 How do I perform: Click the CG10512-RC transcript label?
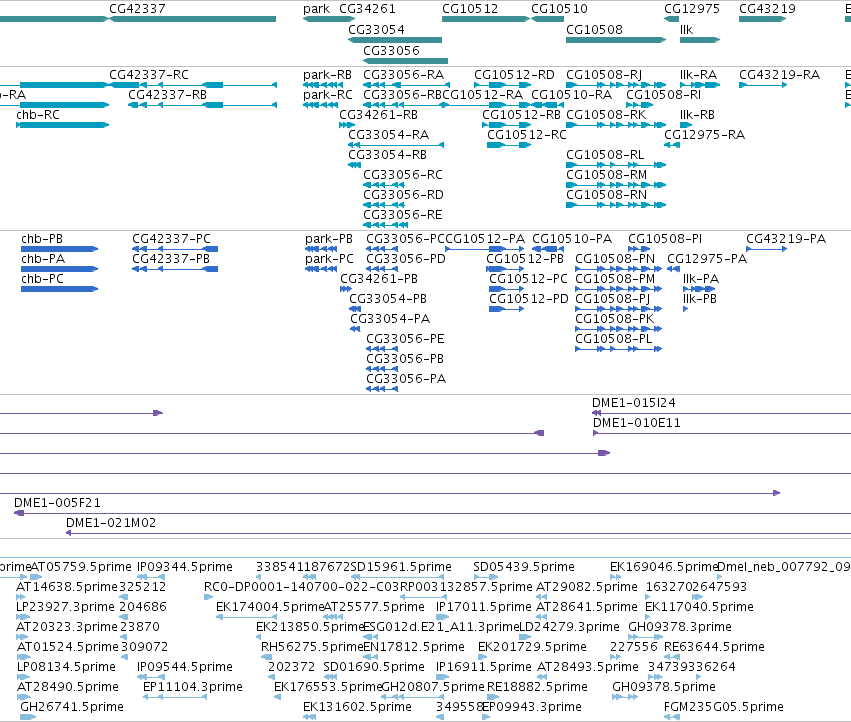click(526, 135)
